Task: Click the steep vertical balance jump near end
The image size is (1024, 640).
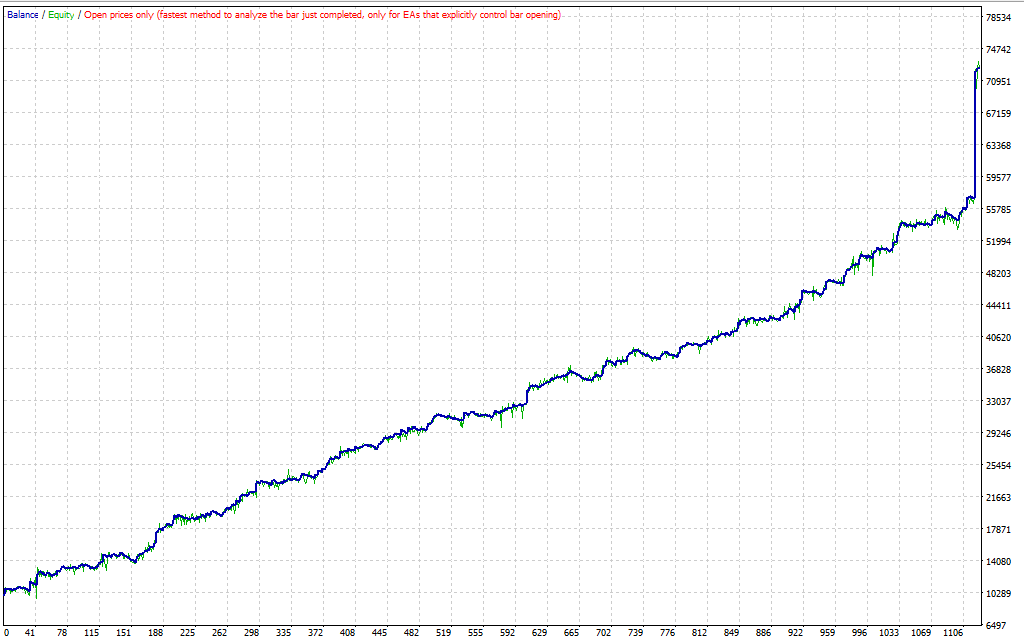Action: 974,140
